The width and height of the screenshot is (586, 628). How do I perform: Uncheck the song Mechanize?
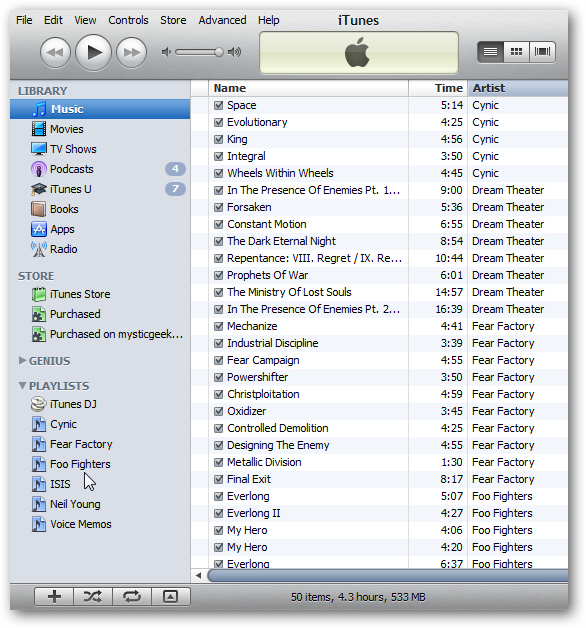tap(218, 326)
